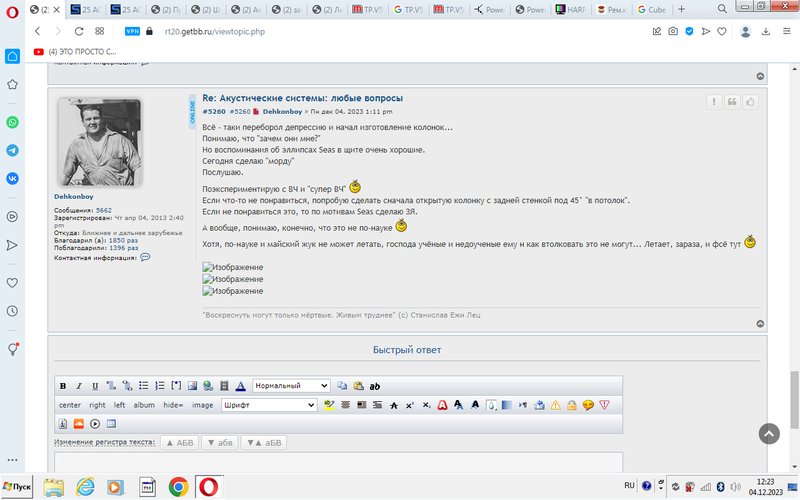
Task: Switch to the first '25 АС' tab
Action: point(85,9)
